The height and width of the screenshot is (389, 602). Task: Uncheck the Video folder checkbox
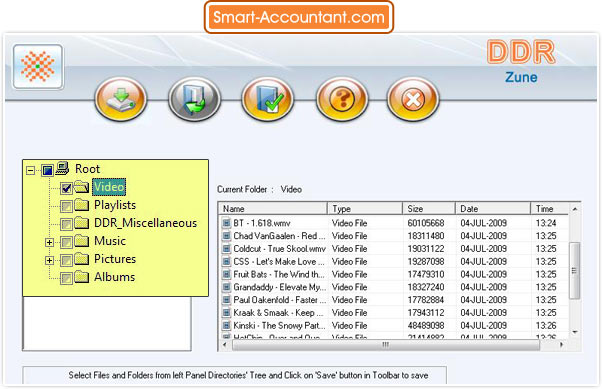pyautogui.click(x=66, y=188)
